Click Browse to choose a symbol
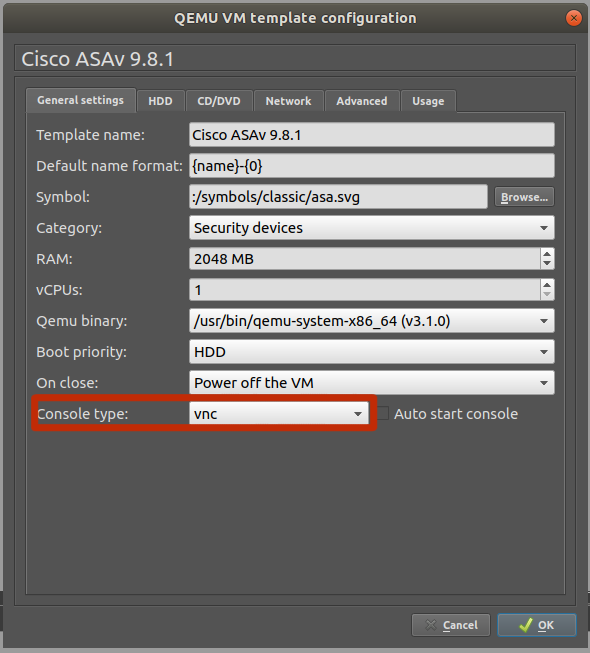590x653 pixels. [x=524, y=197]
